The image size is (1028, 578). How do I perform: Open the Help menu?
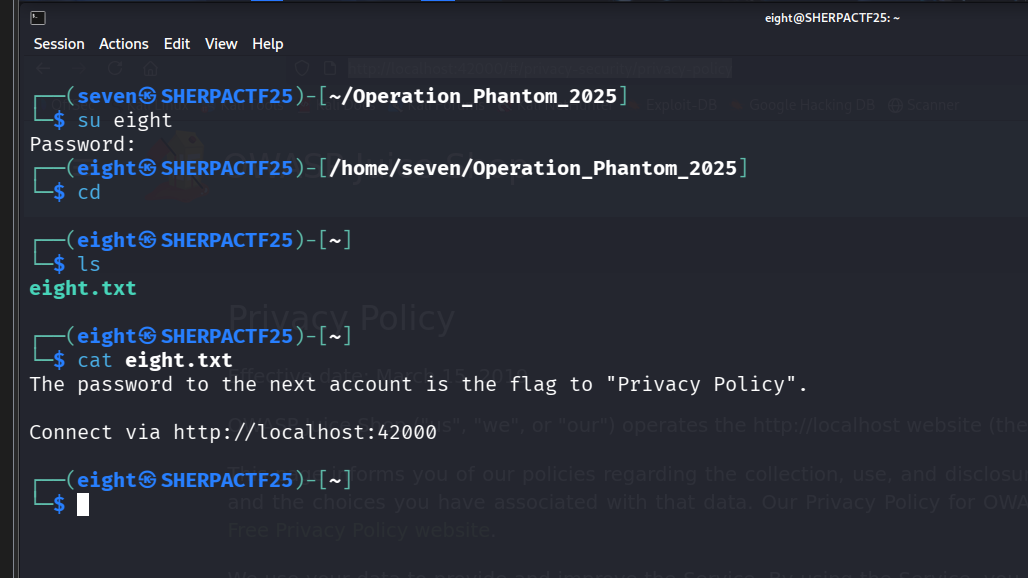click(268, 44)
